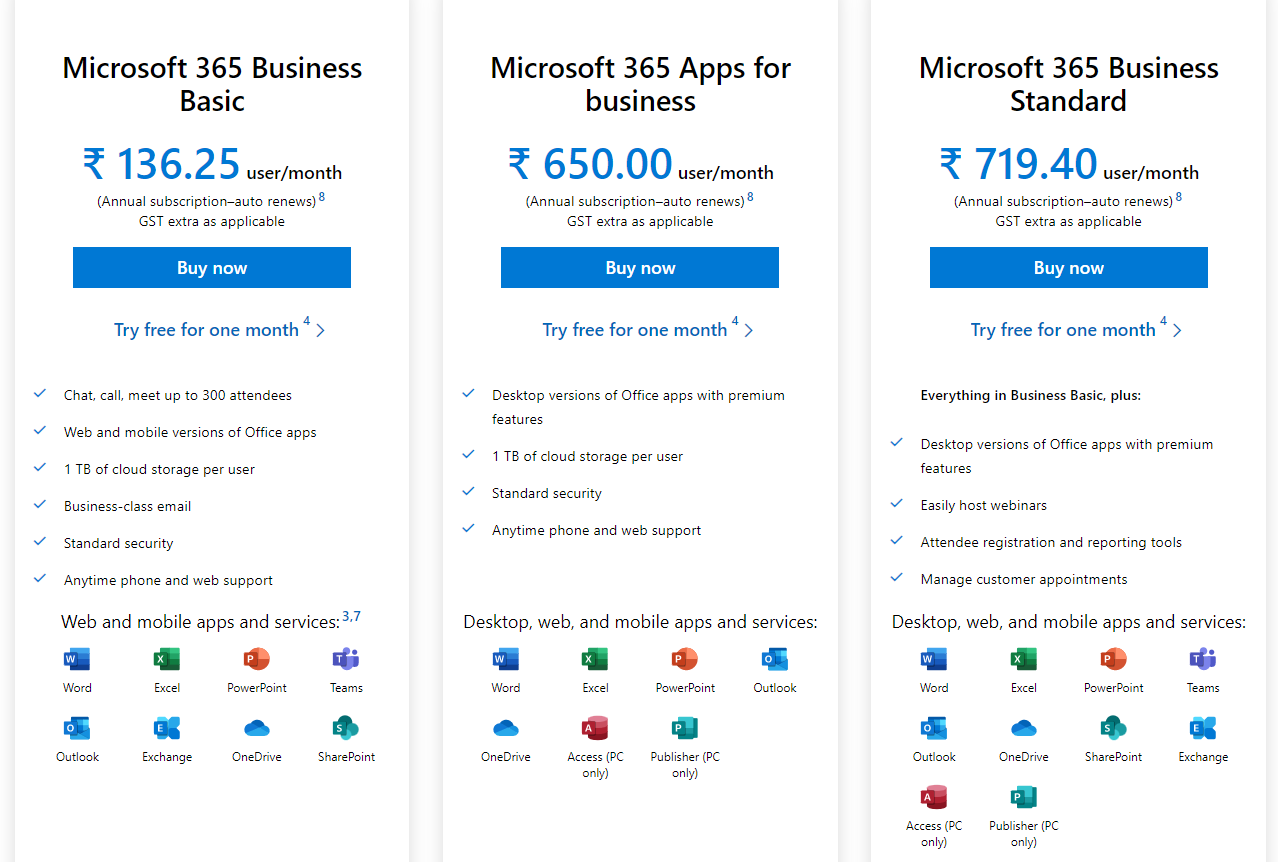Click the Exchange icon in Business Basic plan

click(167, 728)
